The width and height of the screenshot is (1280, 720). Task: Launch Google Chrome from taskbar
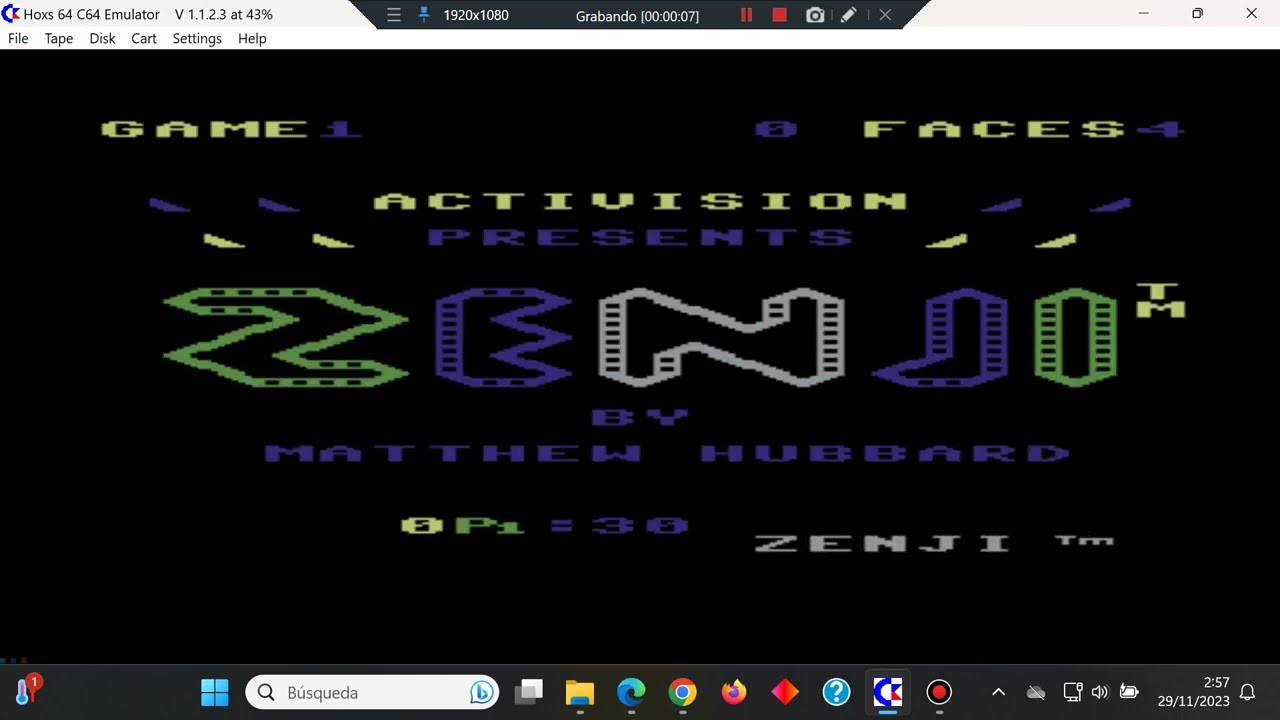682,692
